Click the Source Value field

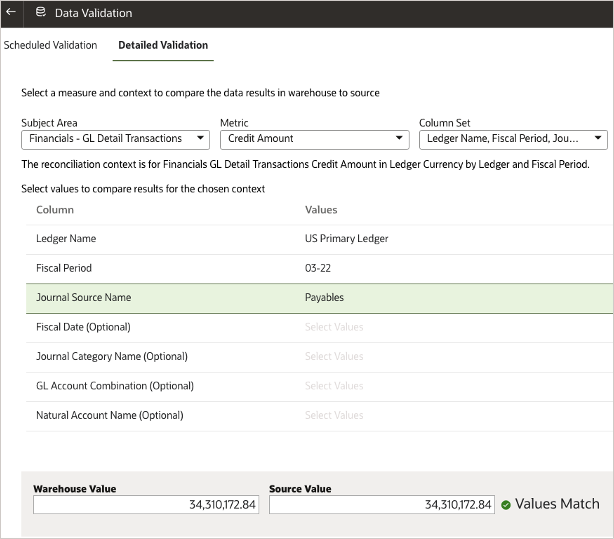[x=381, y=505]
